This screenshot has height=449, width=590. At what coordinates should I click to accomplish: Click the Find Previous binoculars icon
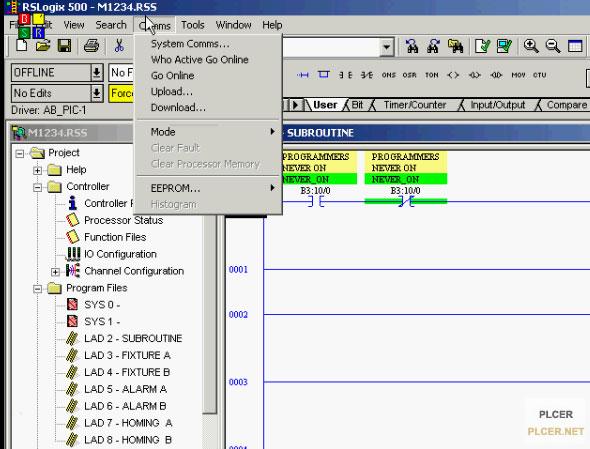[412, 46]
